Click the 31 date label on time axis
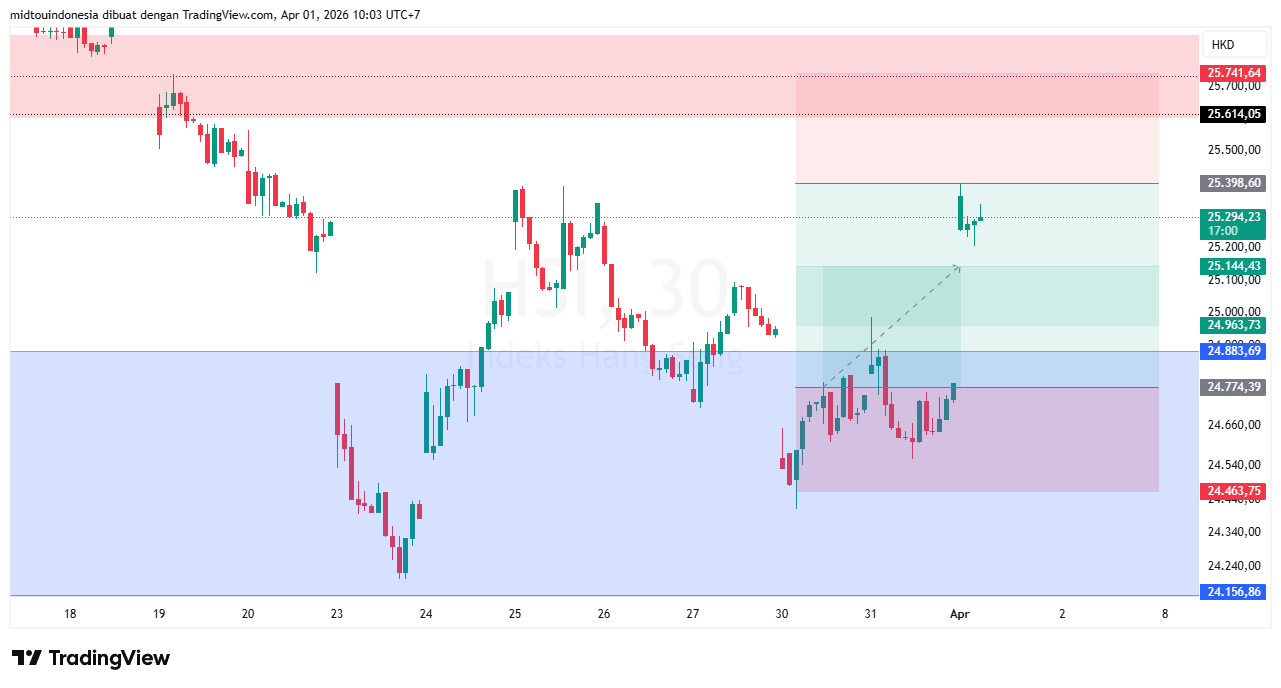 point(870,614)
